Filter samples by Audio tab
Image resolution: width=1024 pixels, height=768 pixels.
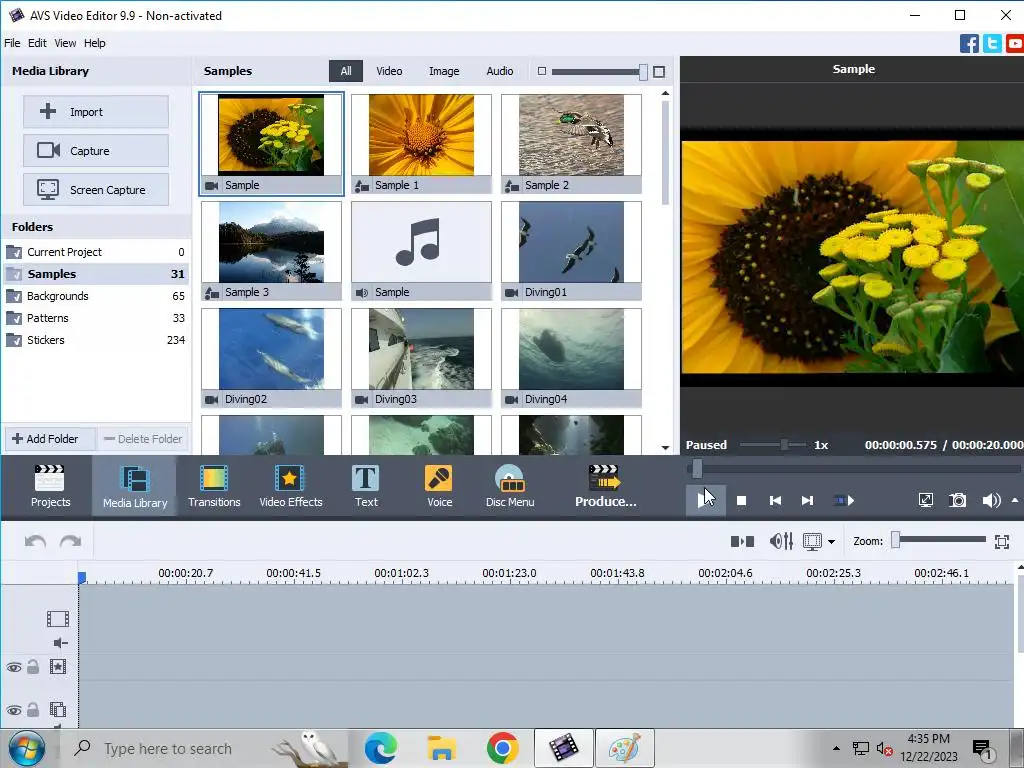coord(500,71)
